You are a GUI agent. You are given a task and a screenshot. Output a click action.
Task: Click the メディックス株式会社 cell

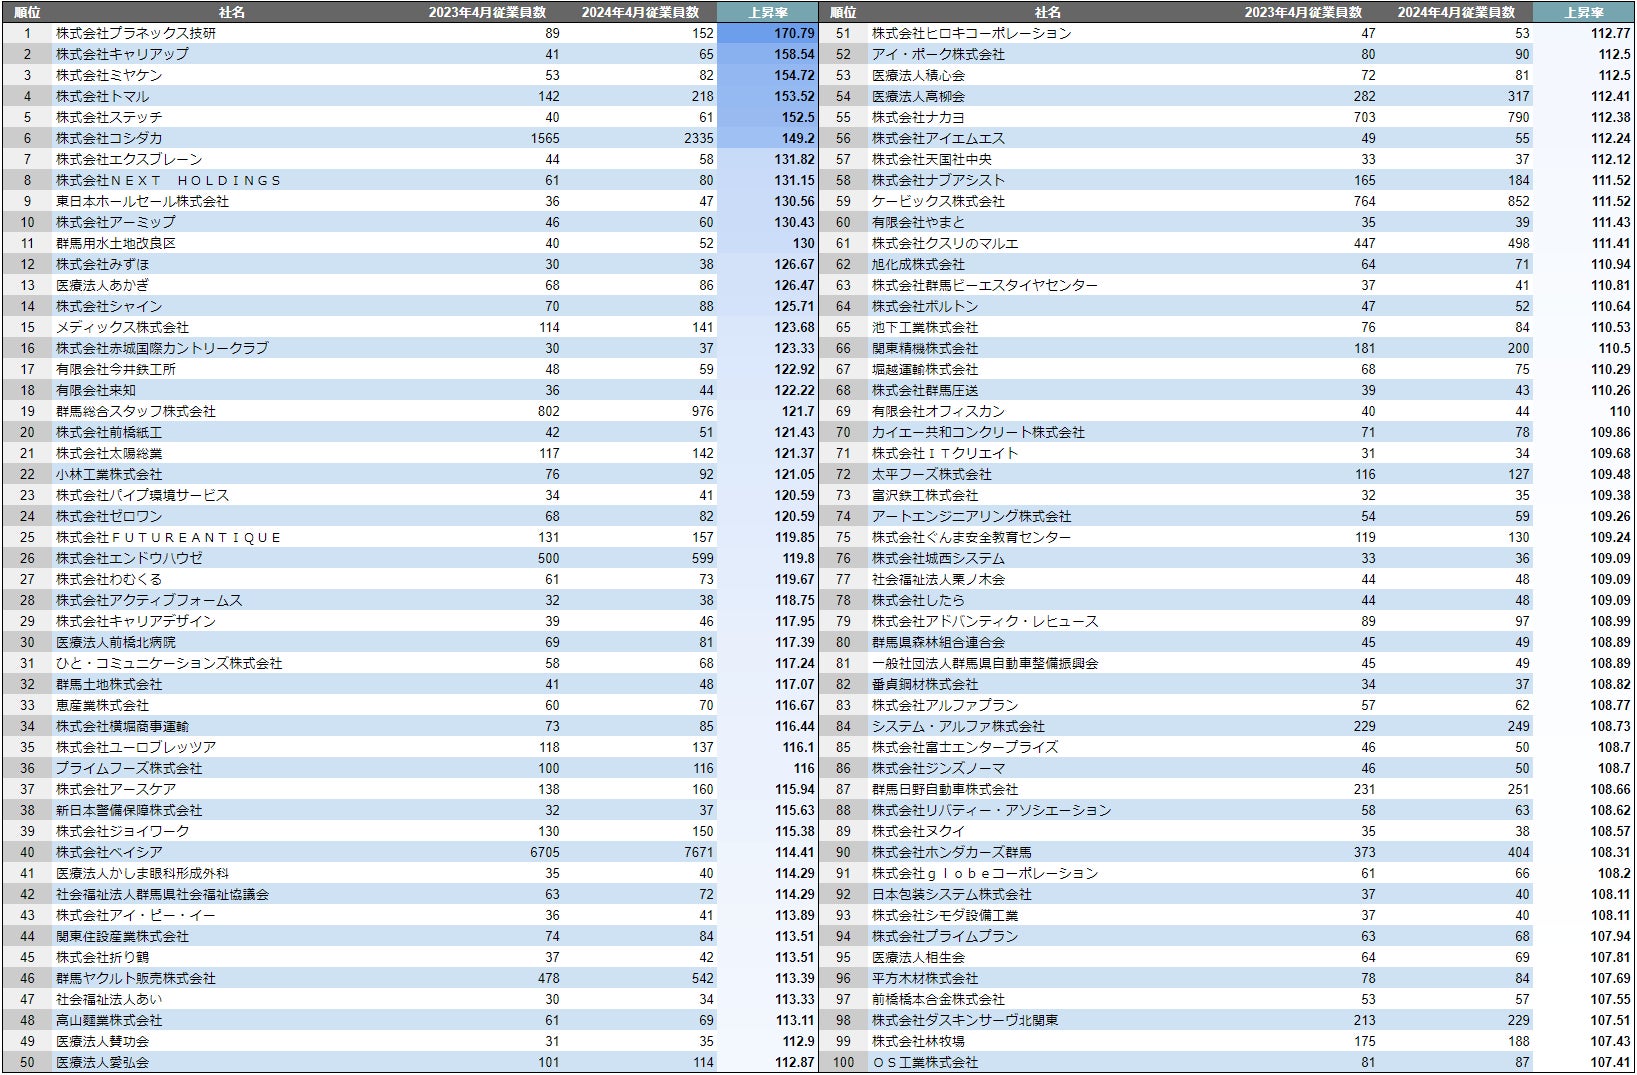122,327
